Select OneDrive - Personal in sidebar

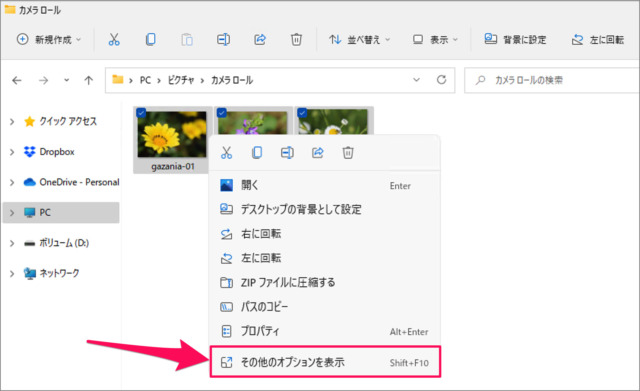click(x=71, y=182)
